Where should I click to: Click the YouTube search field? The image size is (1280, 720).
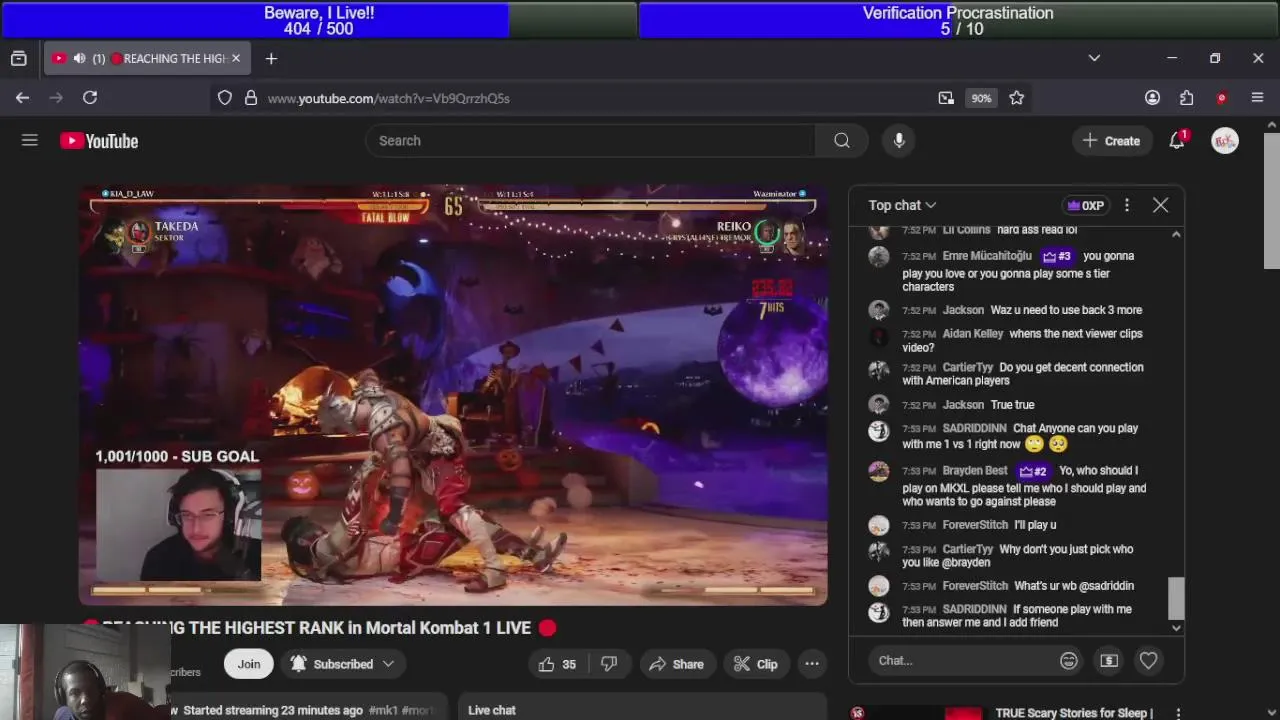pos(590,141)
